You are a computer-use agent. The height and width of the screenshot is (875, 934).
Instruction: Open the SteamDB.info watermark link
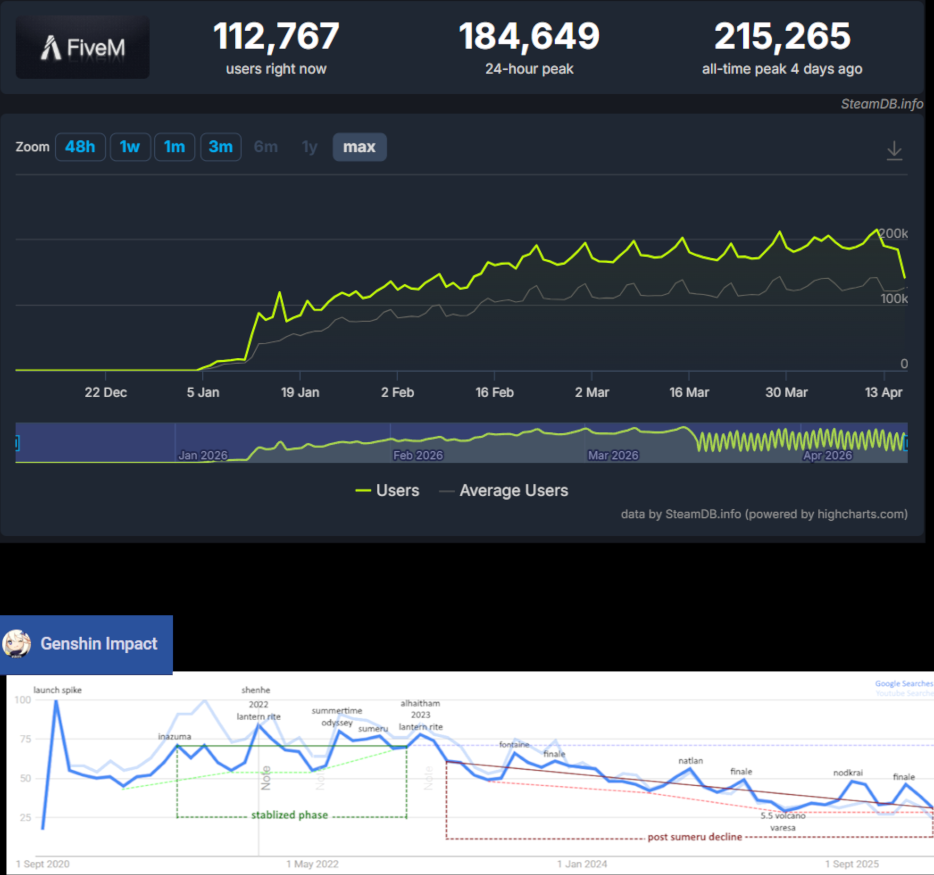(x=882, y=104)
